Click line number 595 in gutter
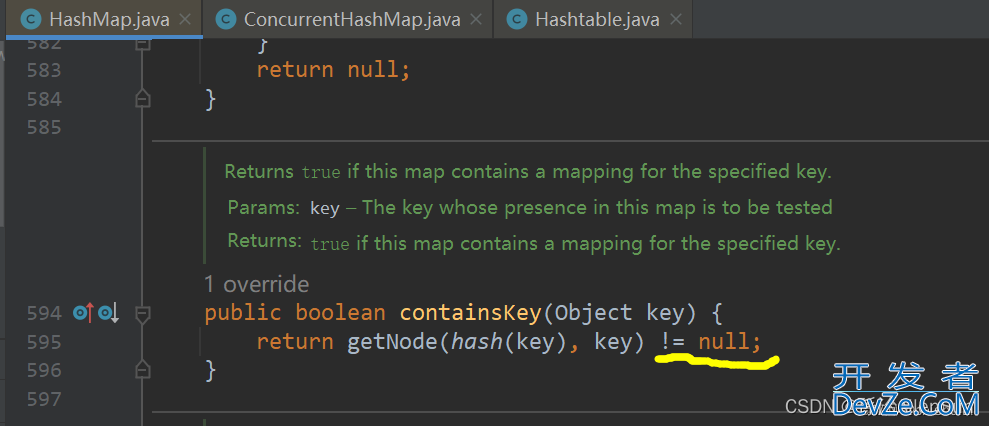The height and width of the screenshot is (426, 989). 44,342
